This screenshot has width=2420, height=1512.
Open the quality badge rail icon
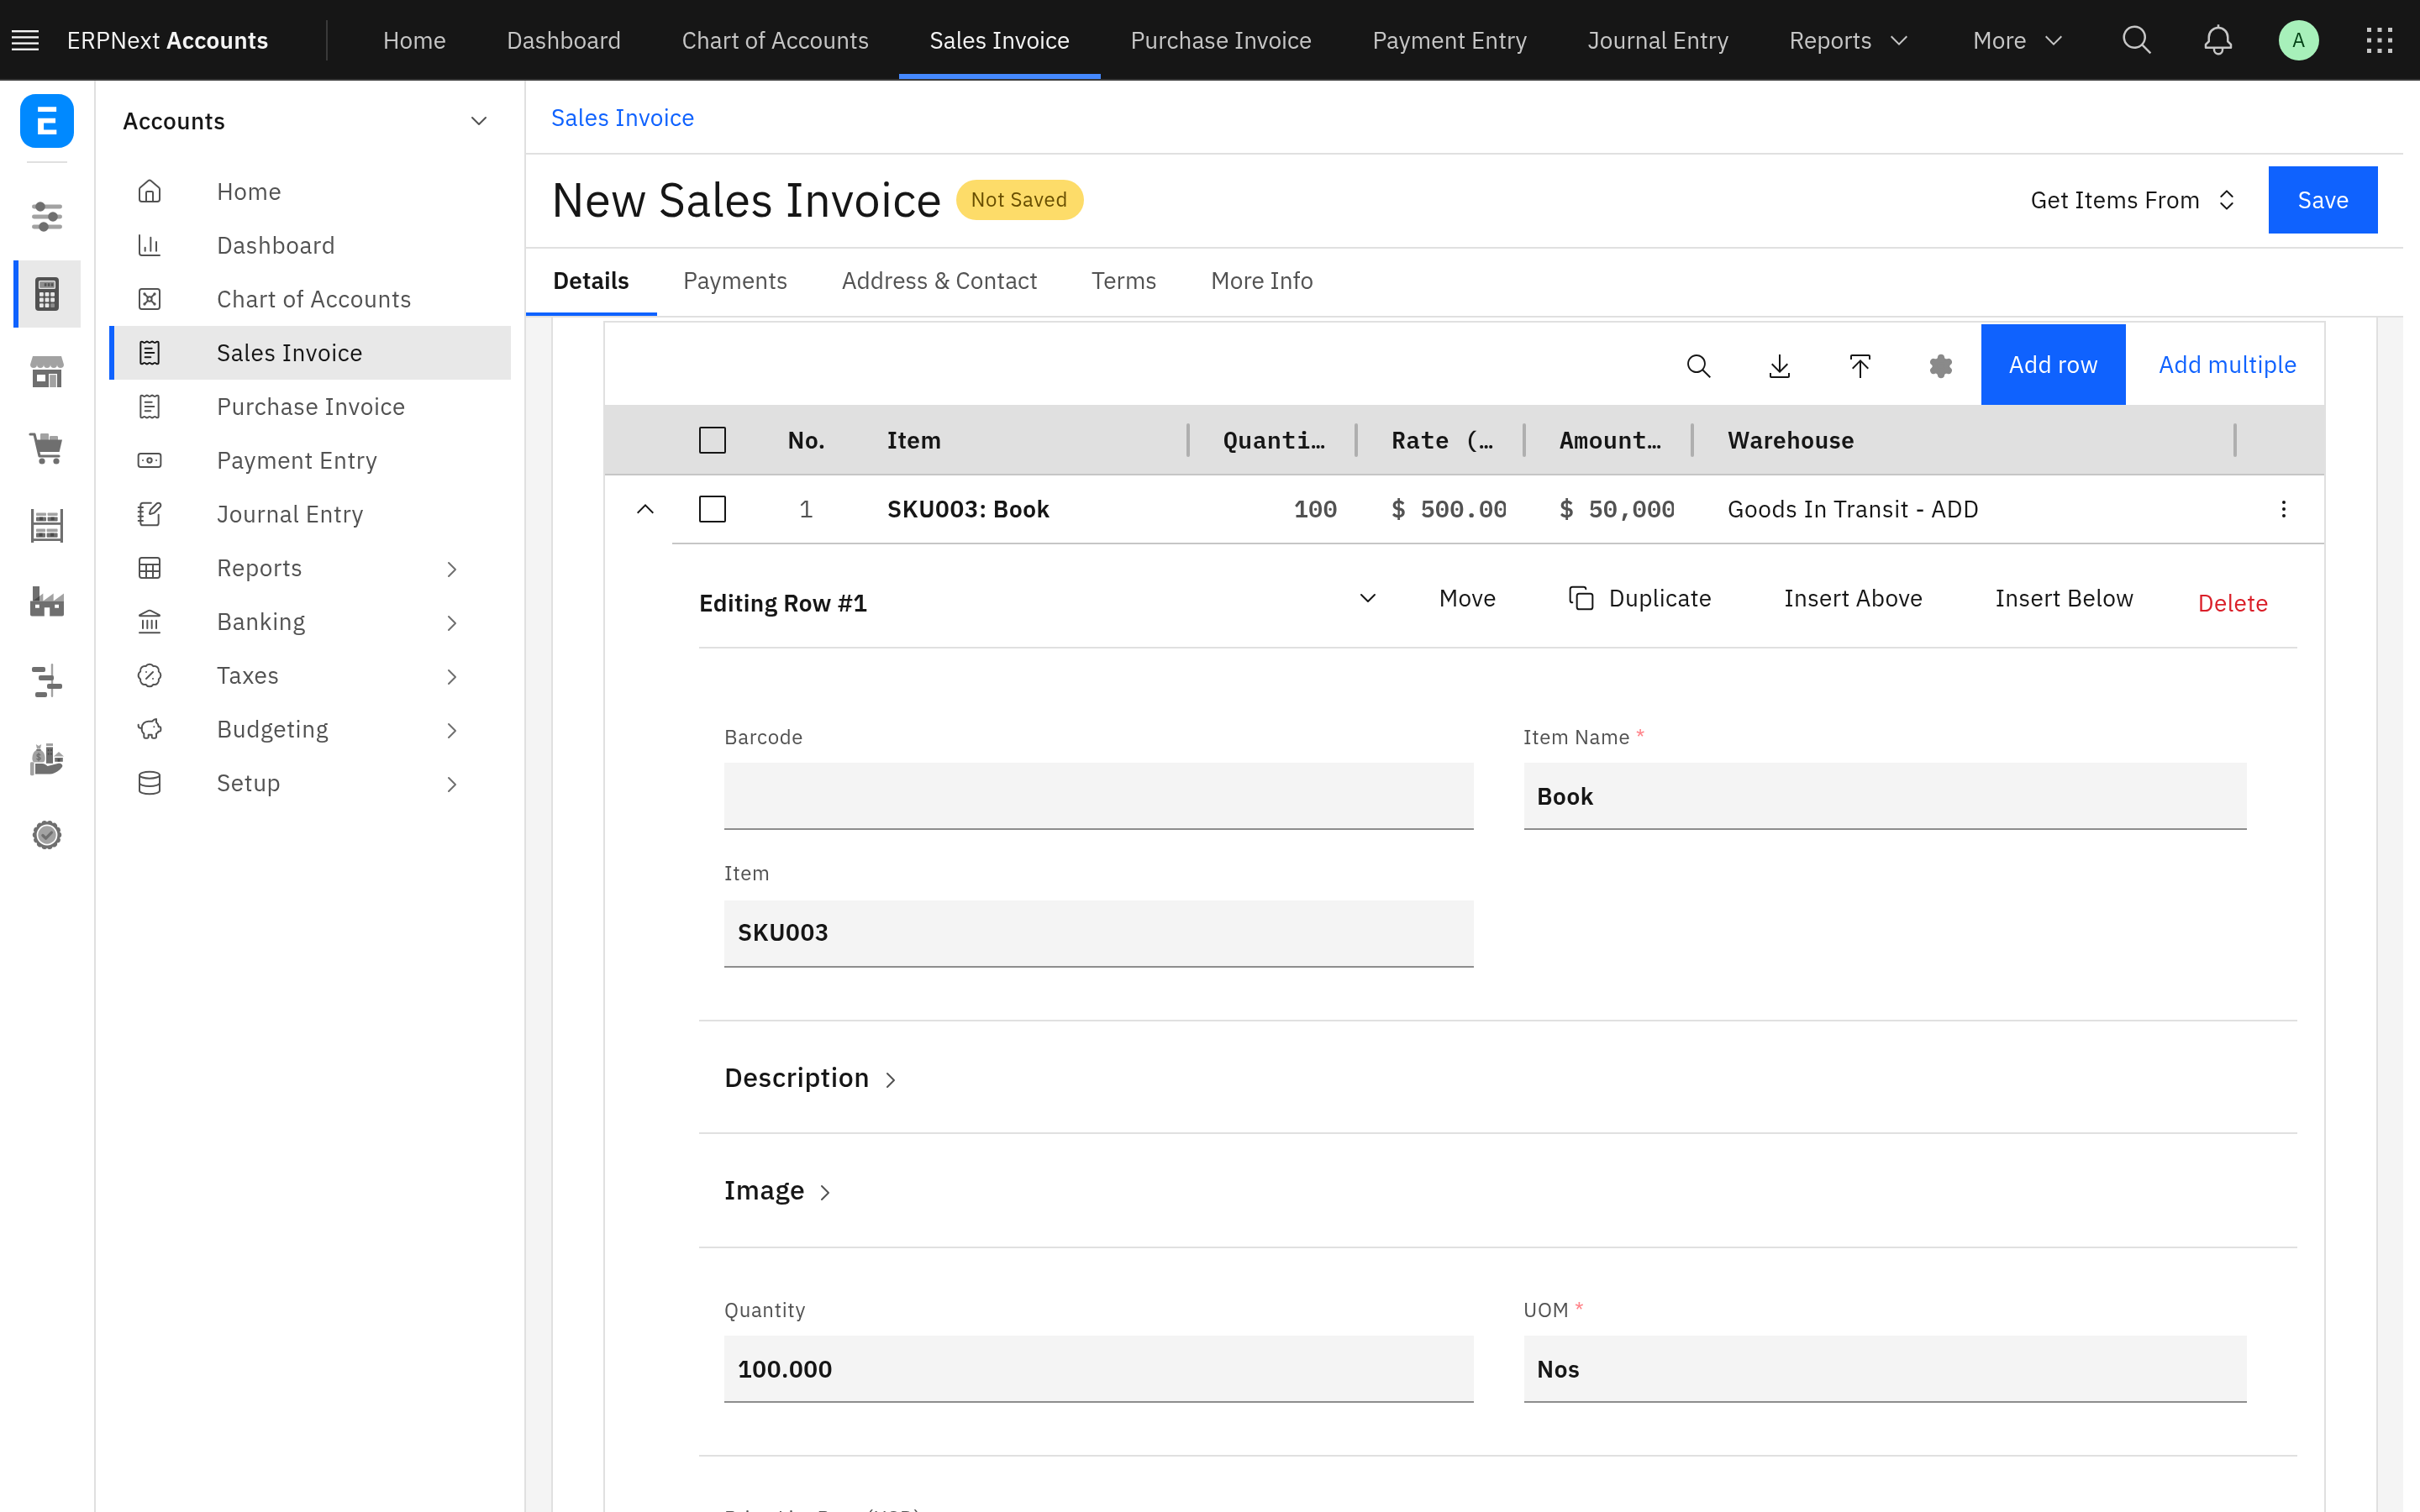47,835
